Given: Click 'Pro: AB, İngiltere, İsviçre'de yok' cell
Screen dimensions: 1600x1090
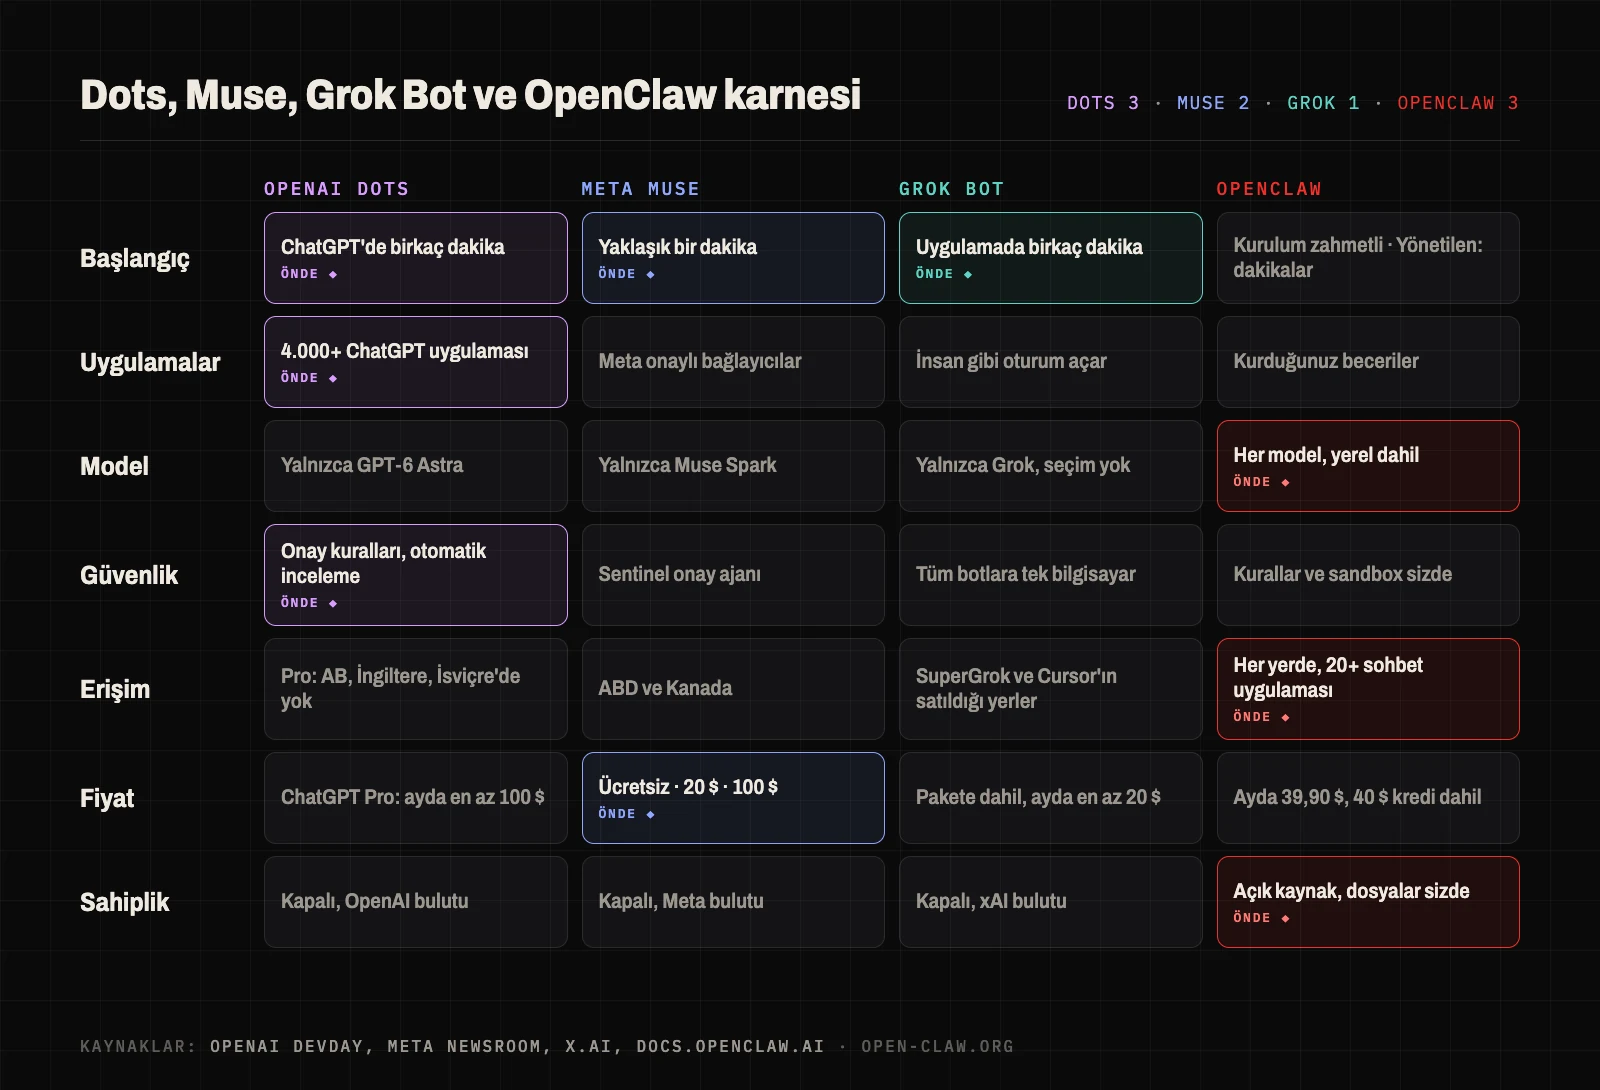Looking at the screenshot, I should tap(415, 689).
